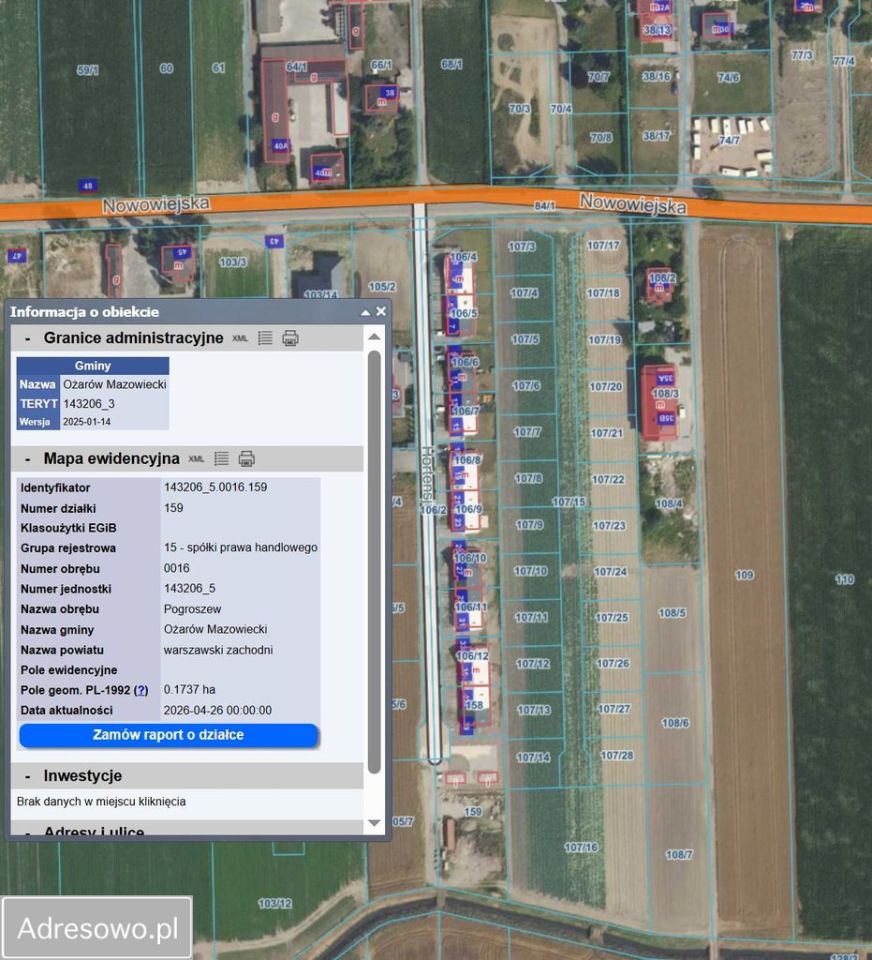Click the info panel scrollbar thumb
Viewport: 872px width, 960px height.
pyautogui.click(x=374, y=562)
